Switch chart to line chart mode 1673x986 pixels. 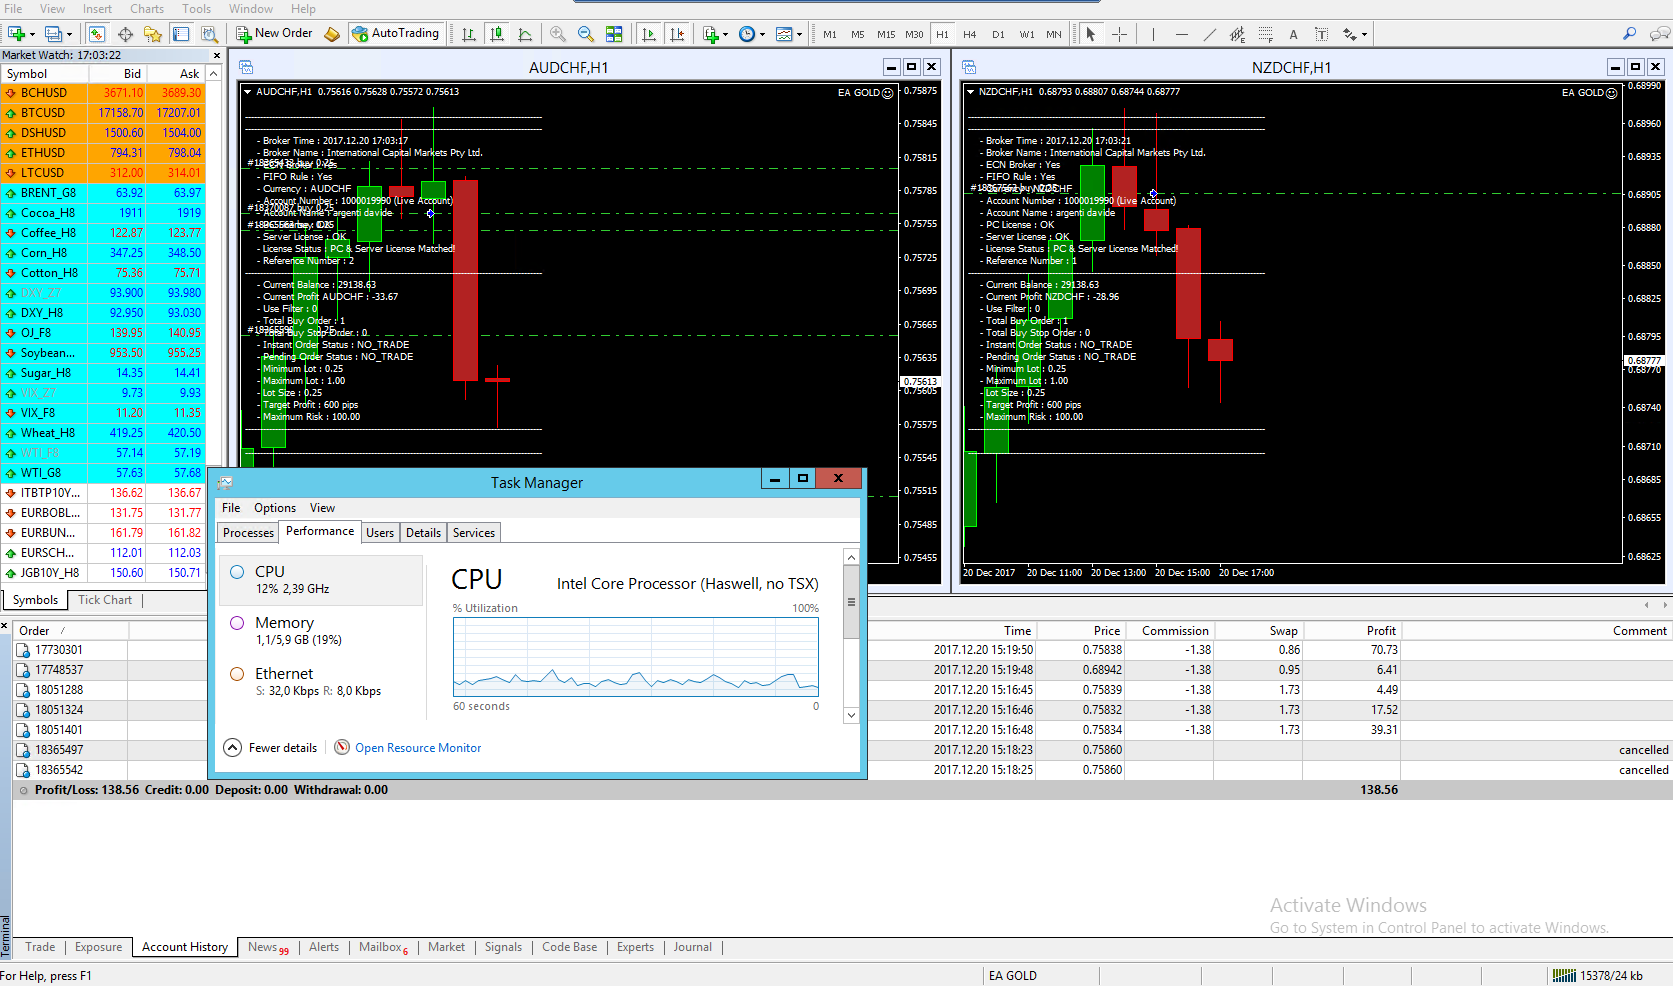click(525, 34)
